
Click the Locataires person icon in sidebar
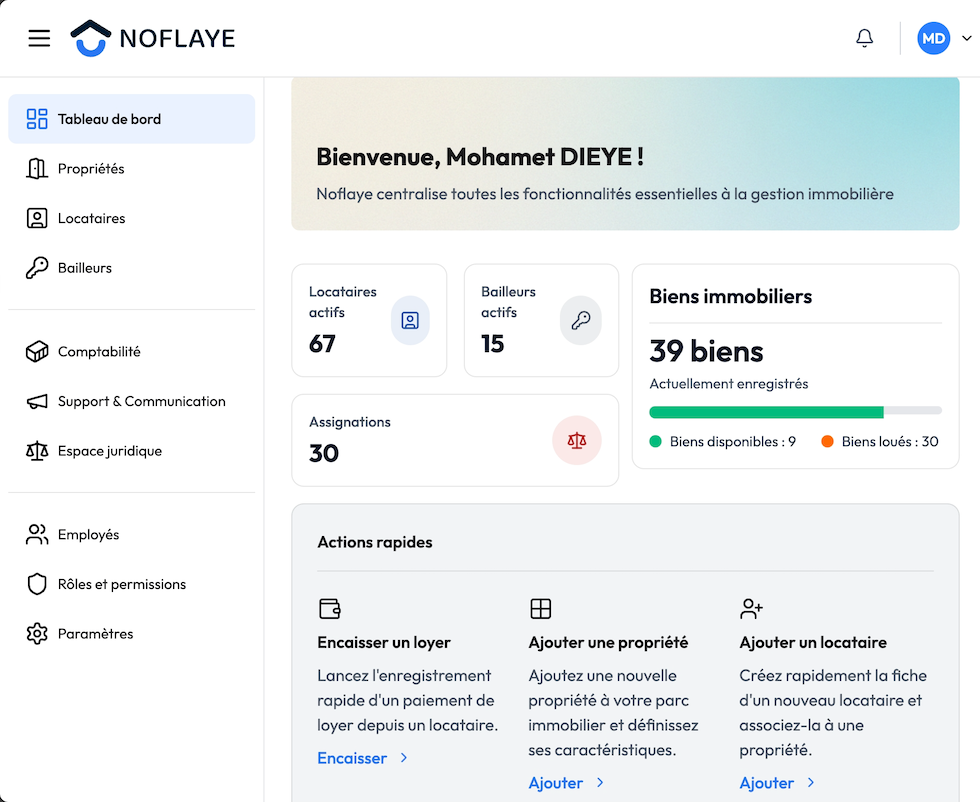[x=37, y=218]
